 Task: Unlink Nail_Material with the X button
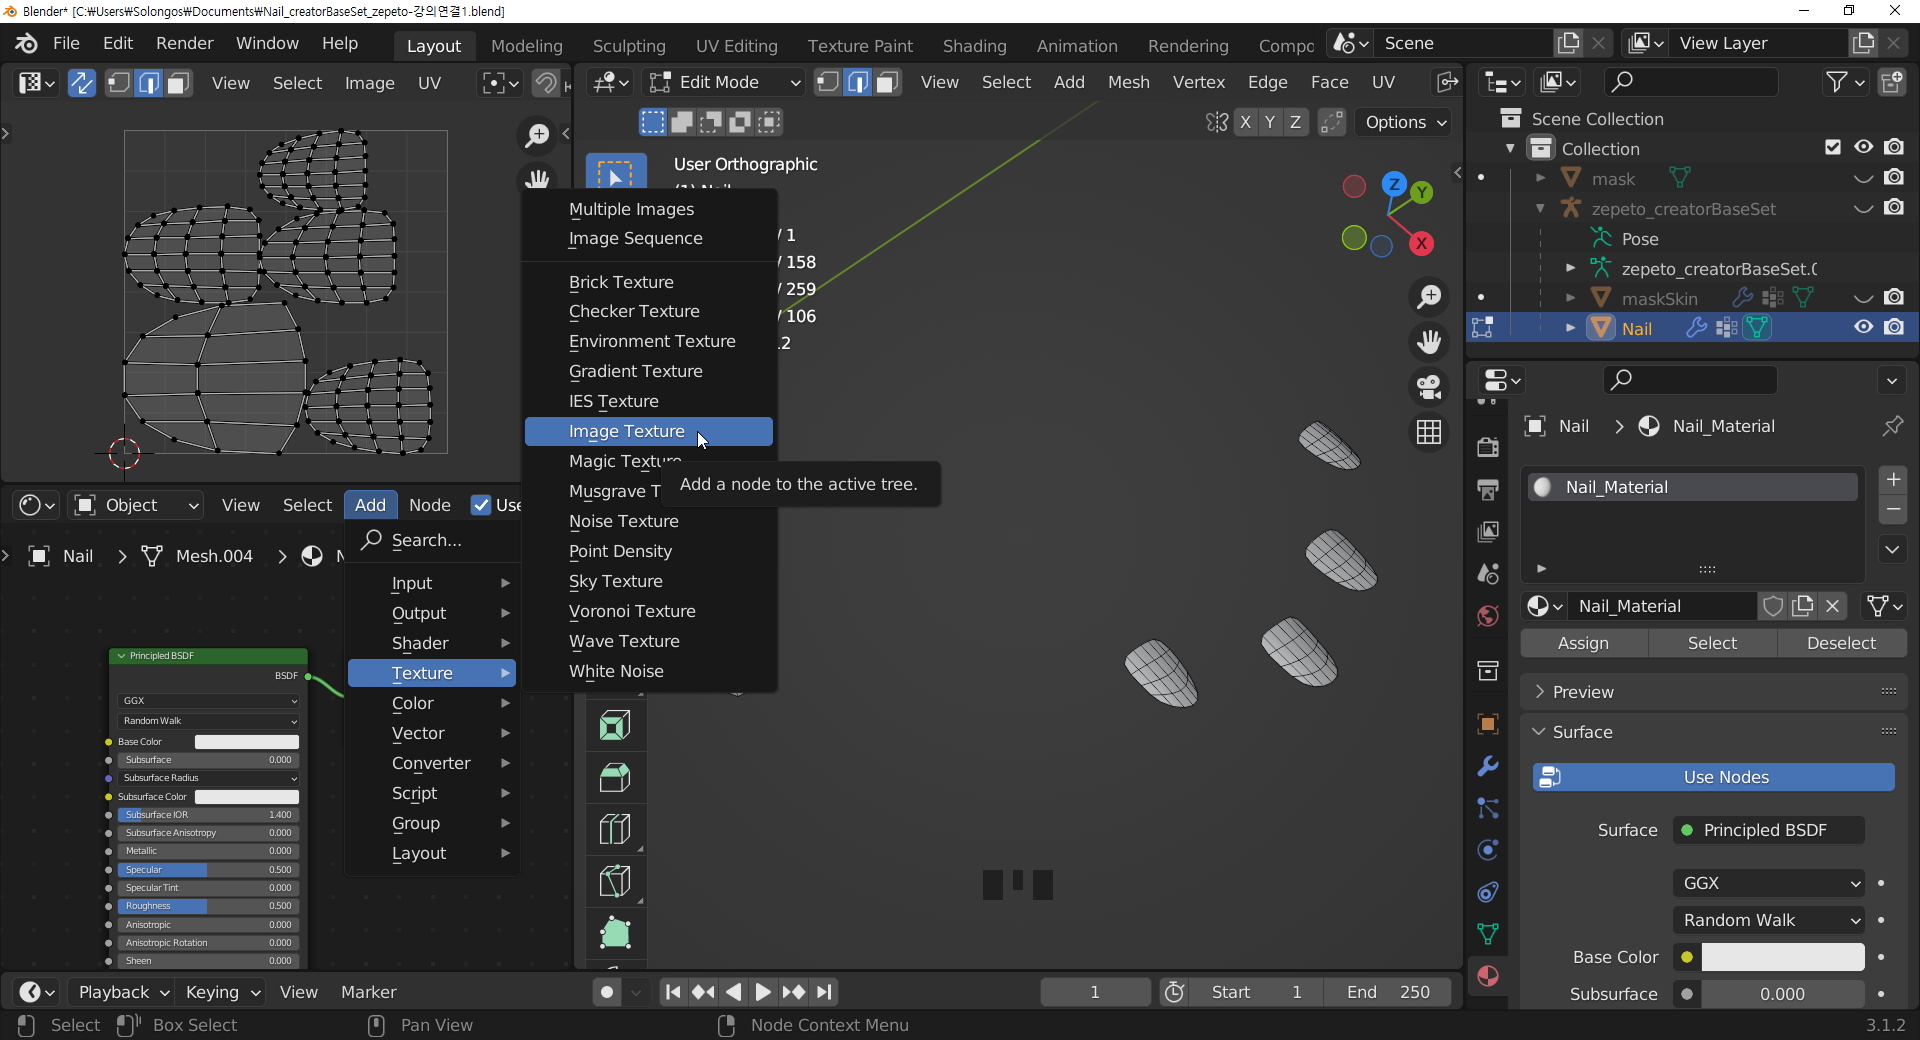1833,606
